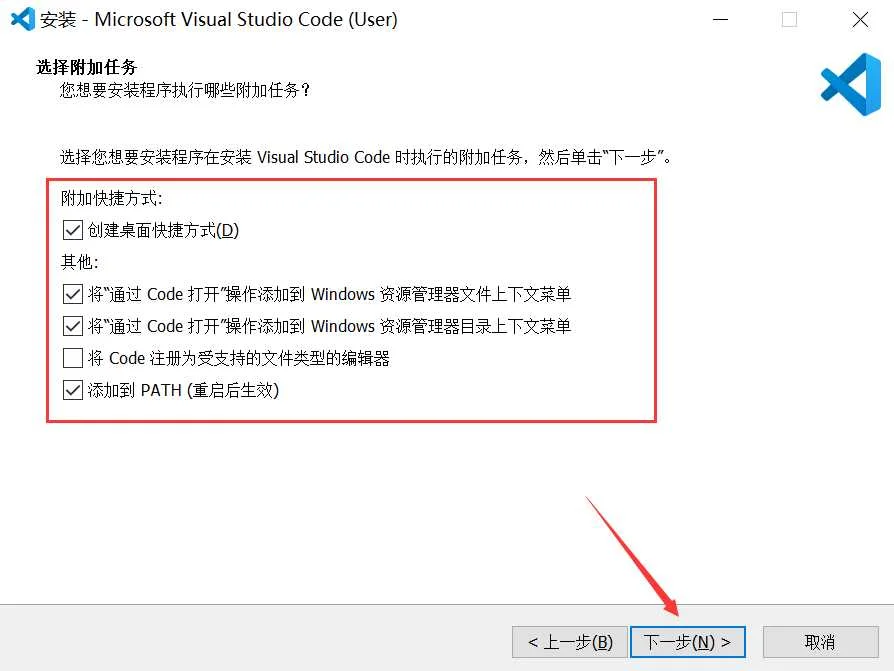Go back with the 上一步(B) button
Viewport: 894px width, 671px height.
[570, 642]
